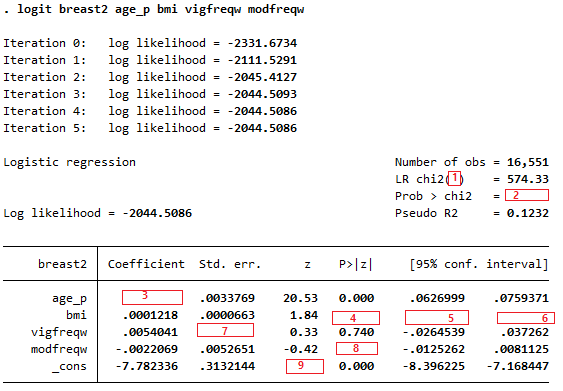Click the 'bmi' row label
The image size is (563, 391).
click(x=76, y=315)
